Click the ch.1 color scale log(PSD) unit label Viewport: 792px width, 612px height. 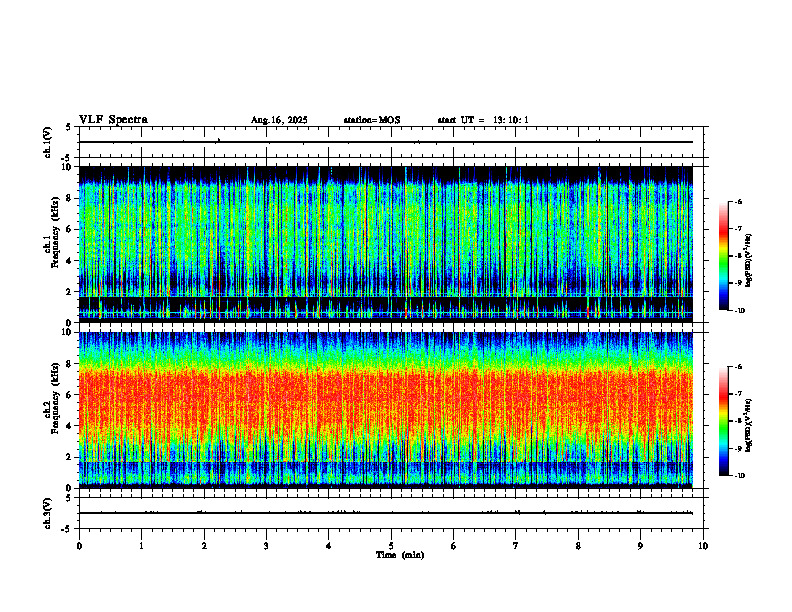pos(749,261)
